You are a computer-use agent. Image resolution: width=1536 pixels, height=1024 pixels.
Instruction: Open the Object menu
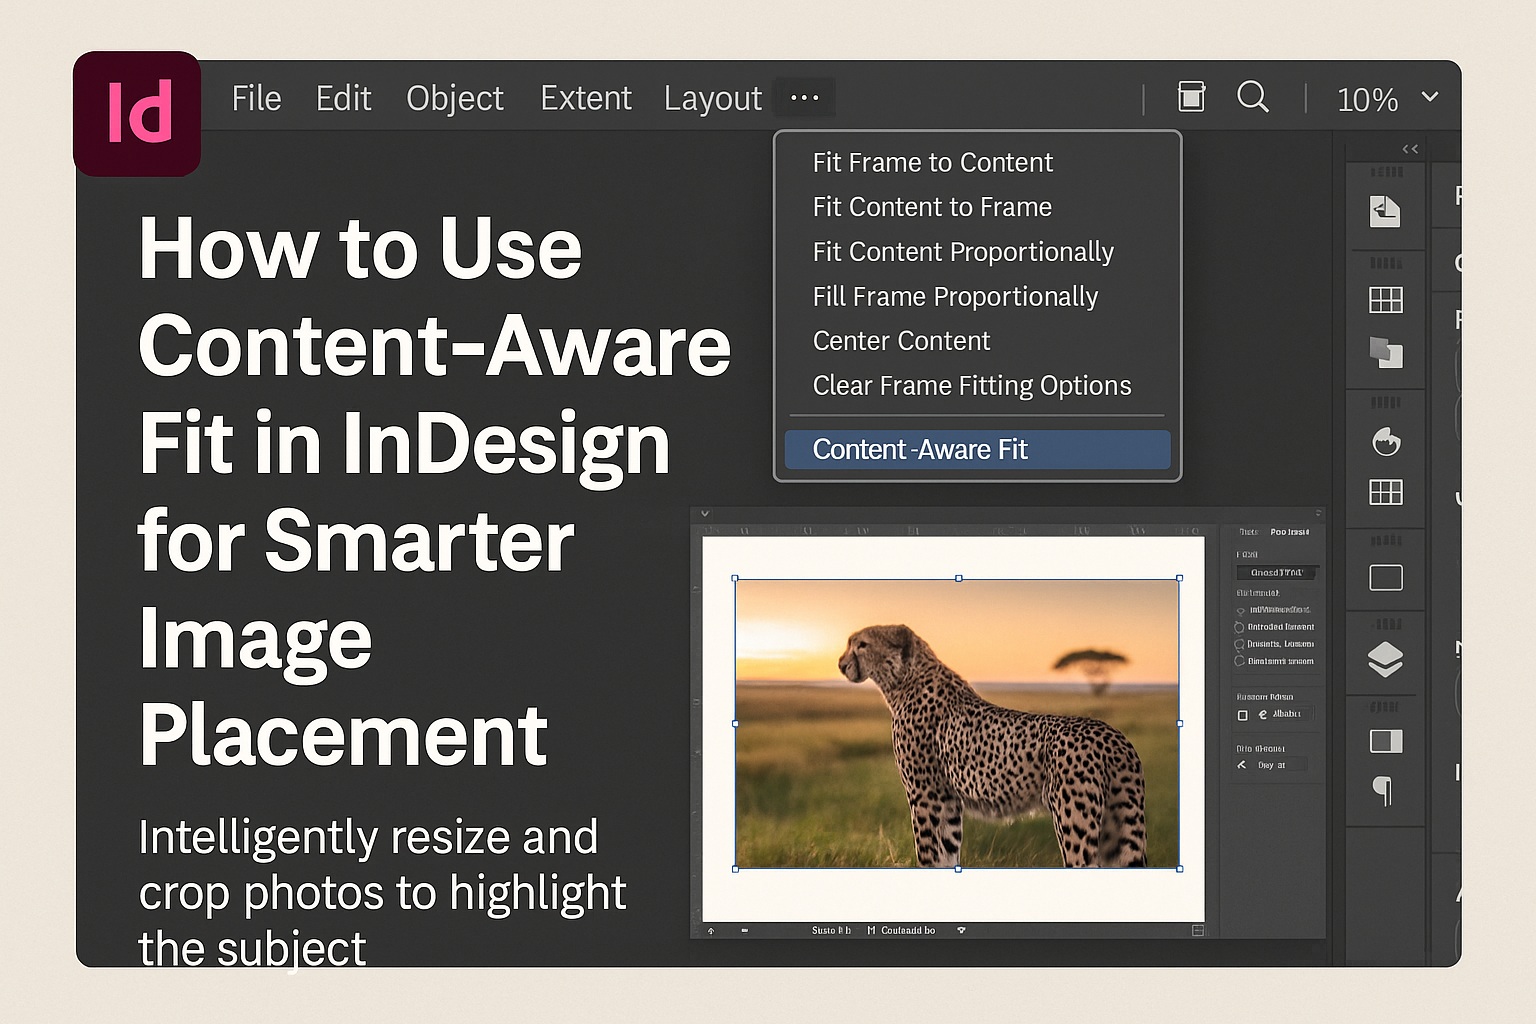pyautogui.click(x=454, y=98)
